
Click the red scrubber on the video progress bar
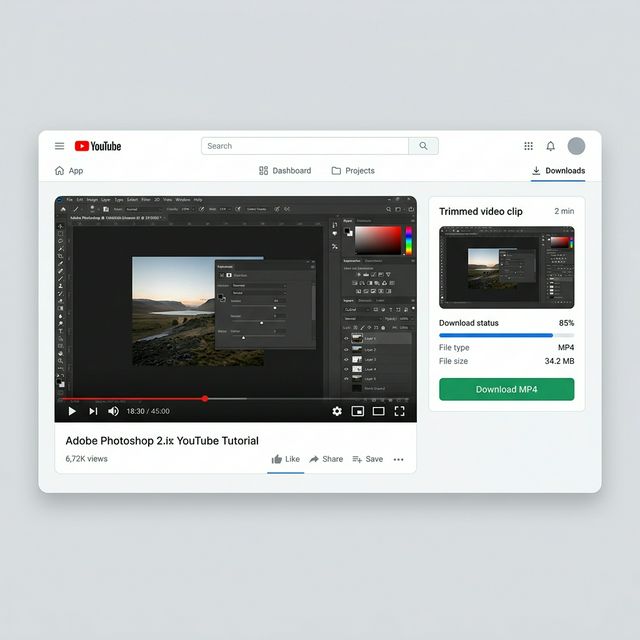(x=205, y=398)
